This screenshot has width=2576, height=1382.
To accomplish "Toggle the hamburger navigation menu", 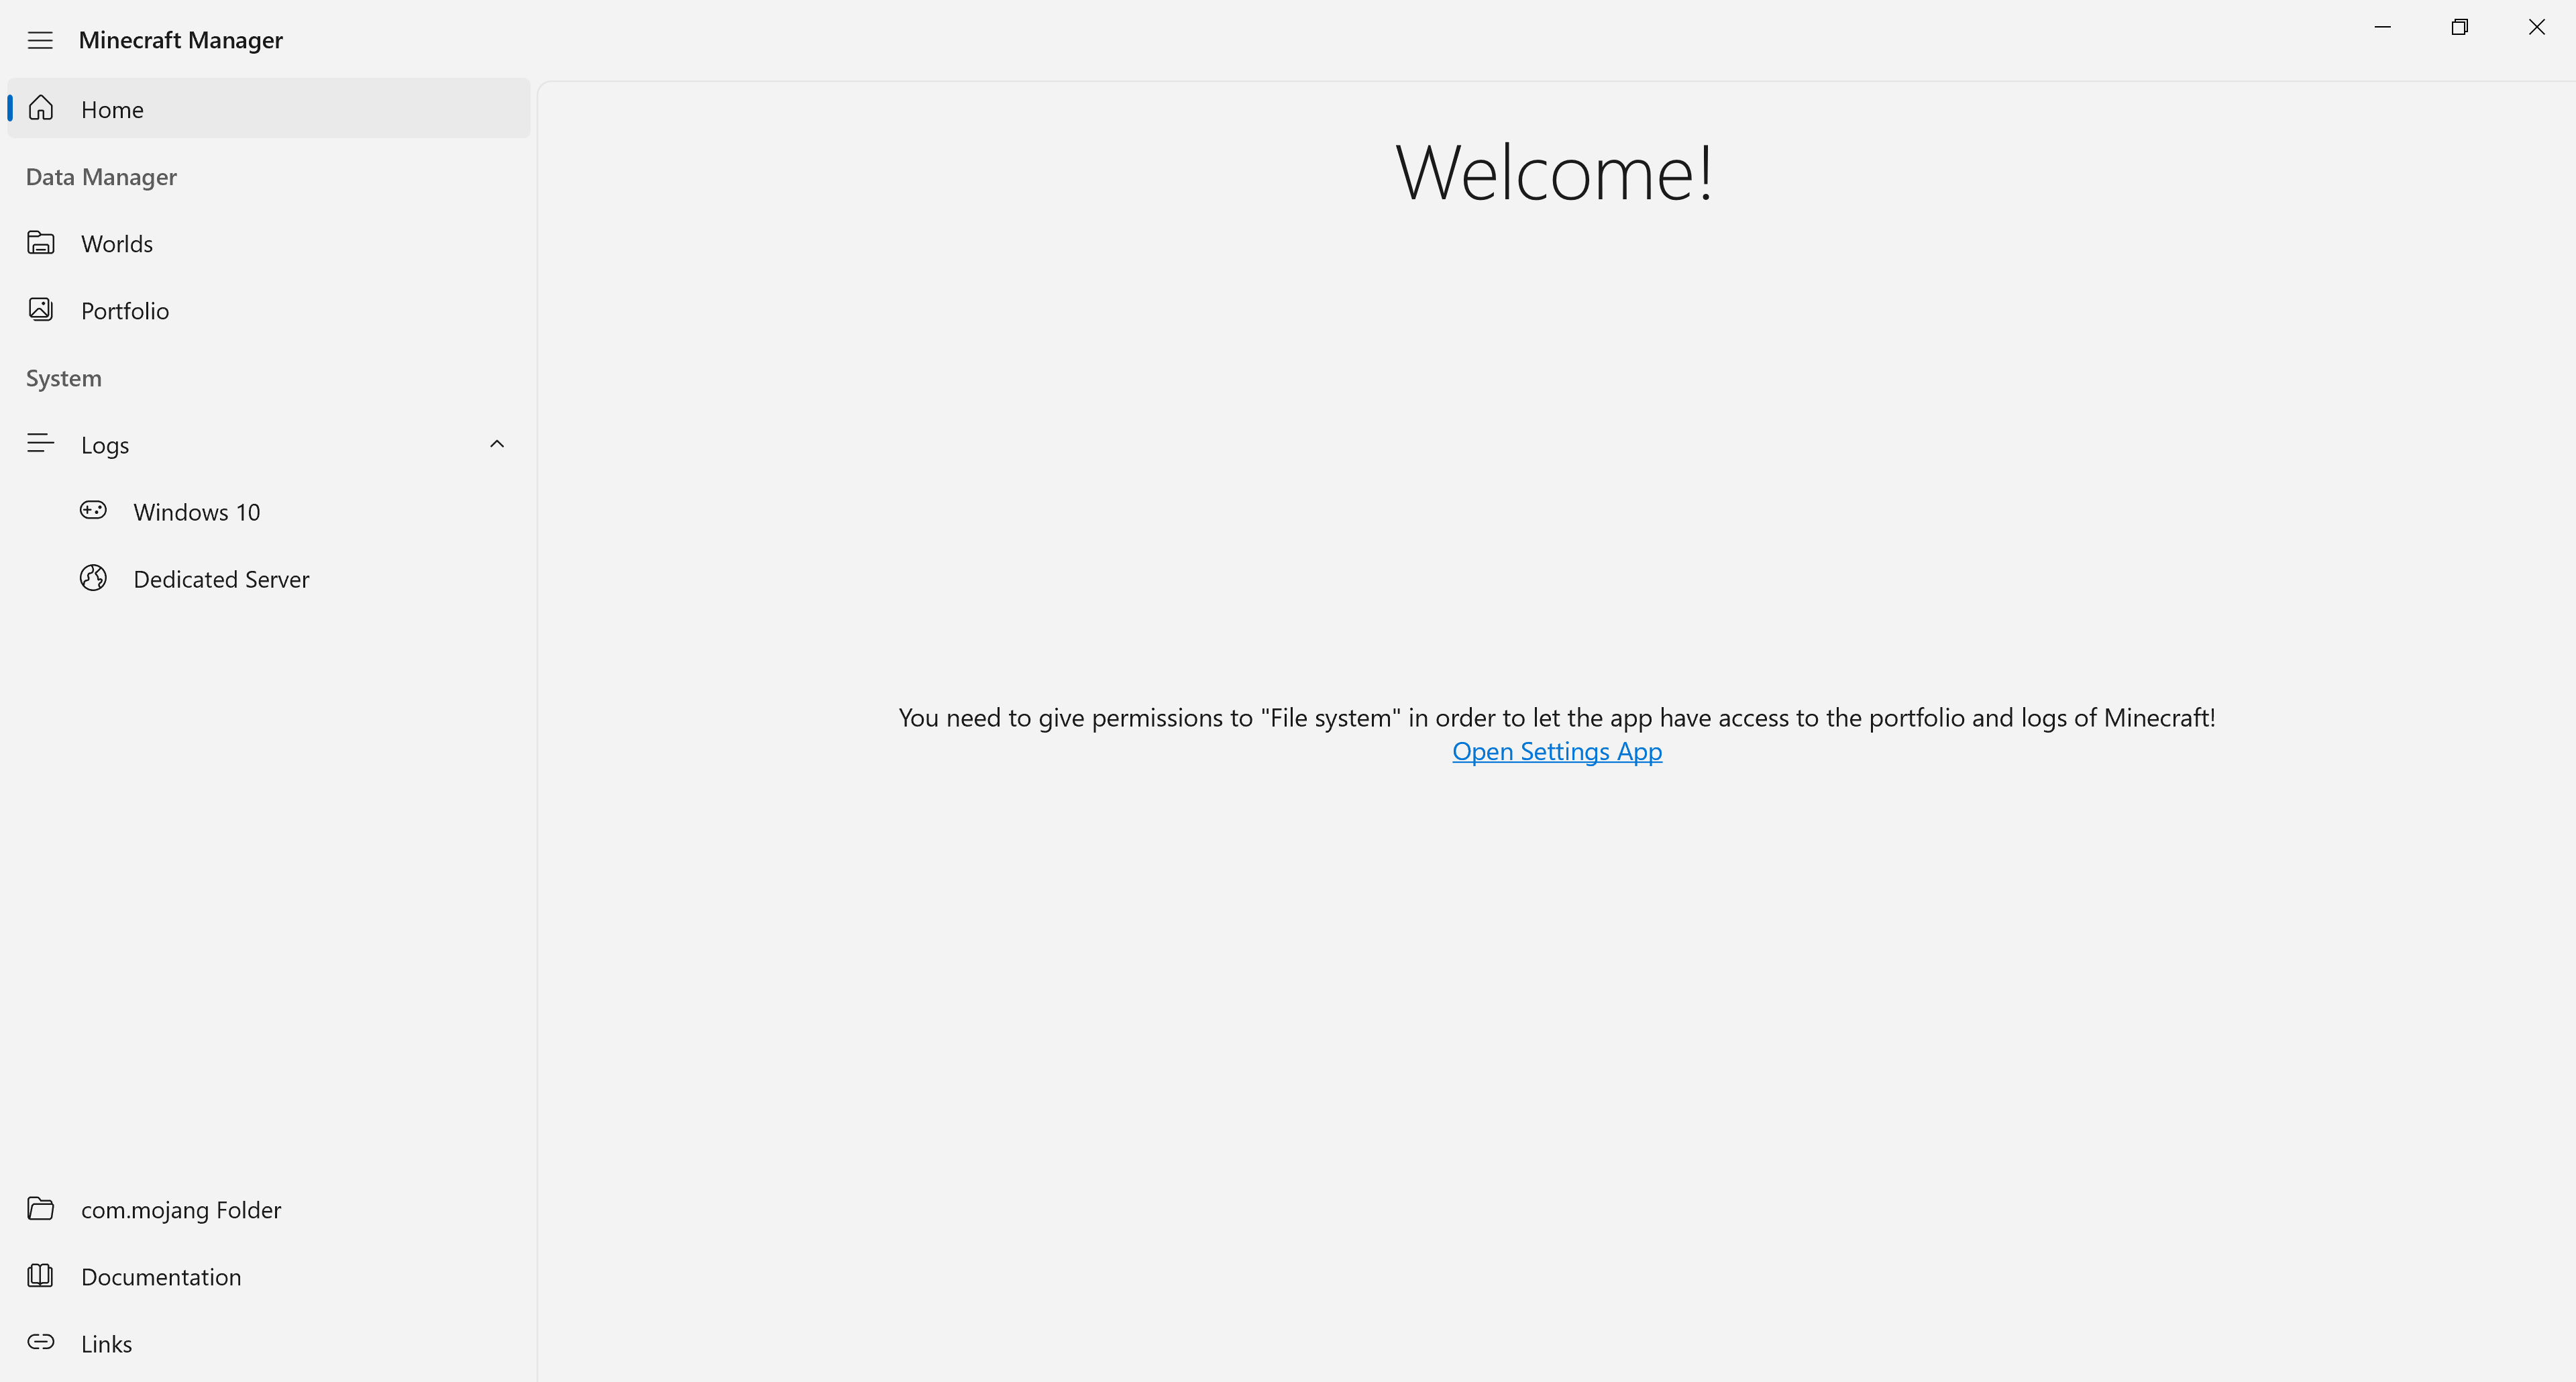I will 40,40.
